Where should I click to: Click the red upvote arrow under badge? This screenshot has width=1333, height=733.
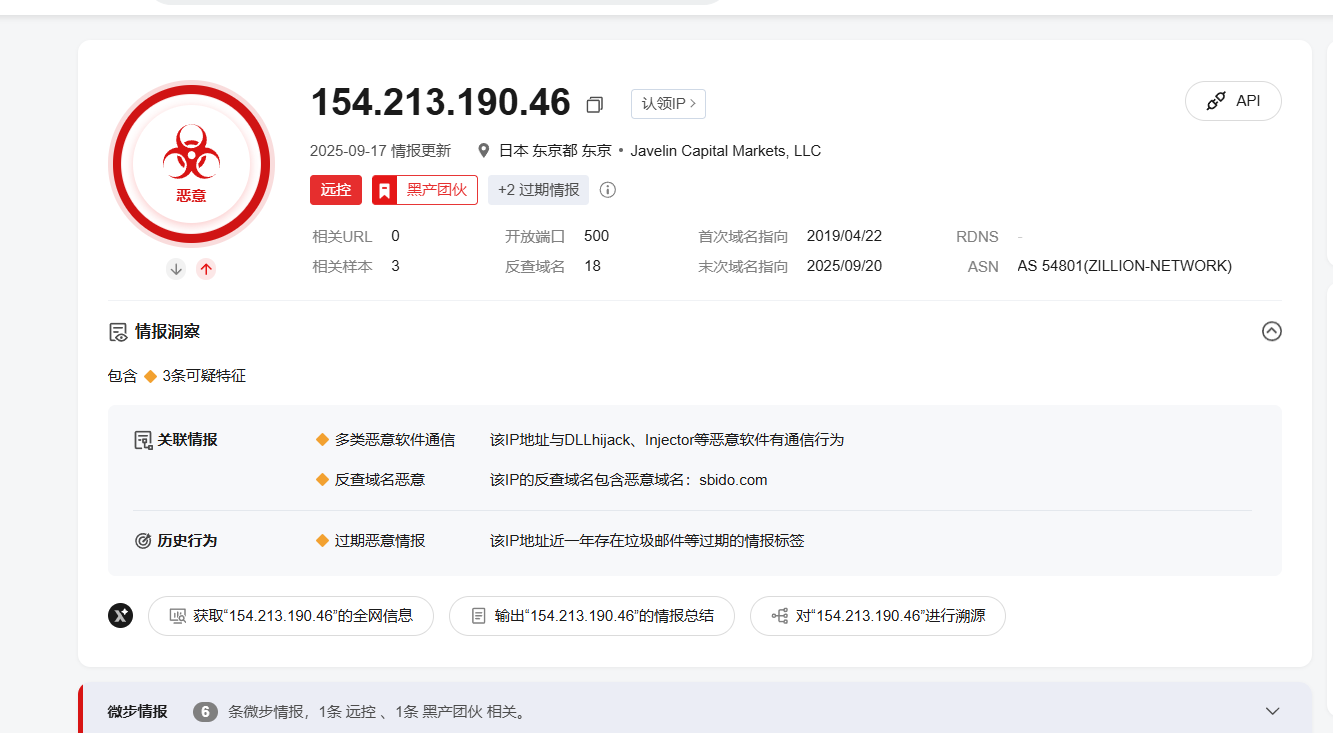coord(206,268)
